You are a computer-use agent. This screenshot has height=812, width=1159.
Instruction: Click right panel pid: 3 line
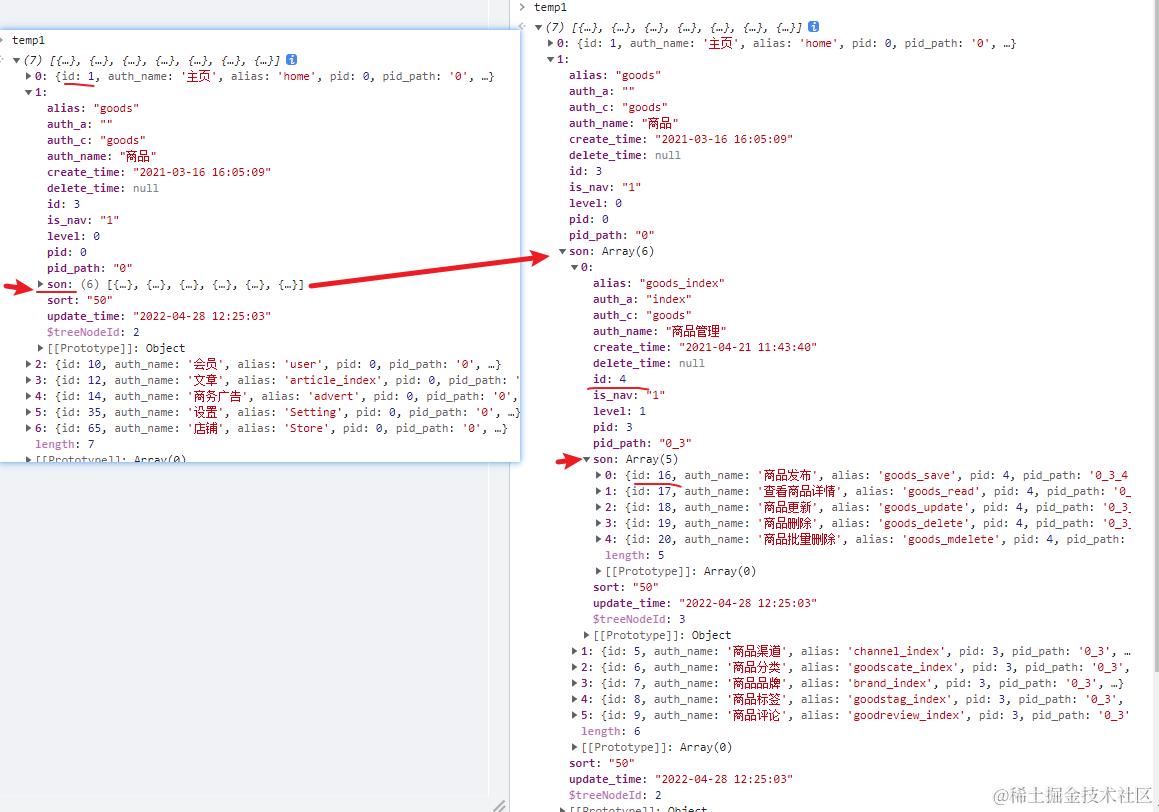(x=613, y=428)
